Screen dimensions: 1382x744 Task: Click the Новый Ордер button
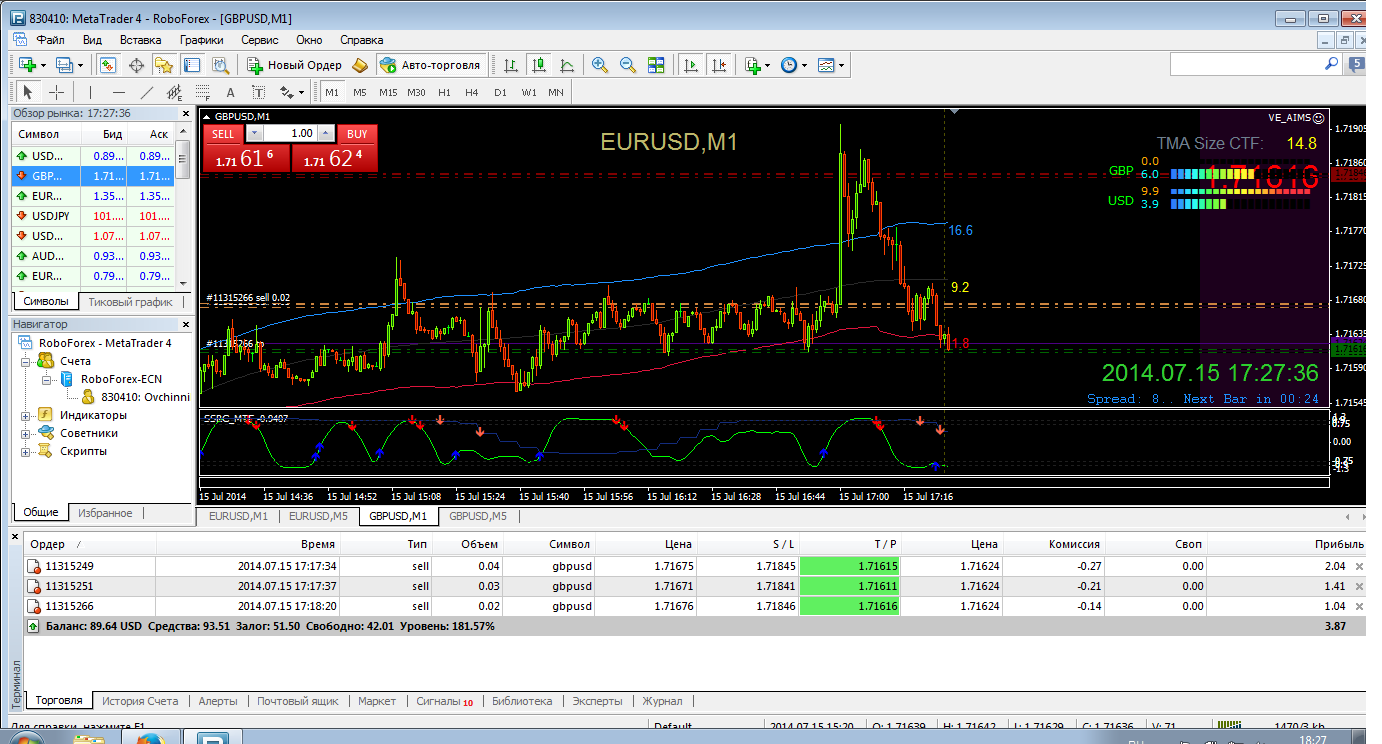294,65
